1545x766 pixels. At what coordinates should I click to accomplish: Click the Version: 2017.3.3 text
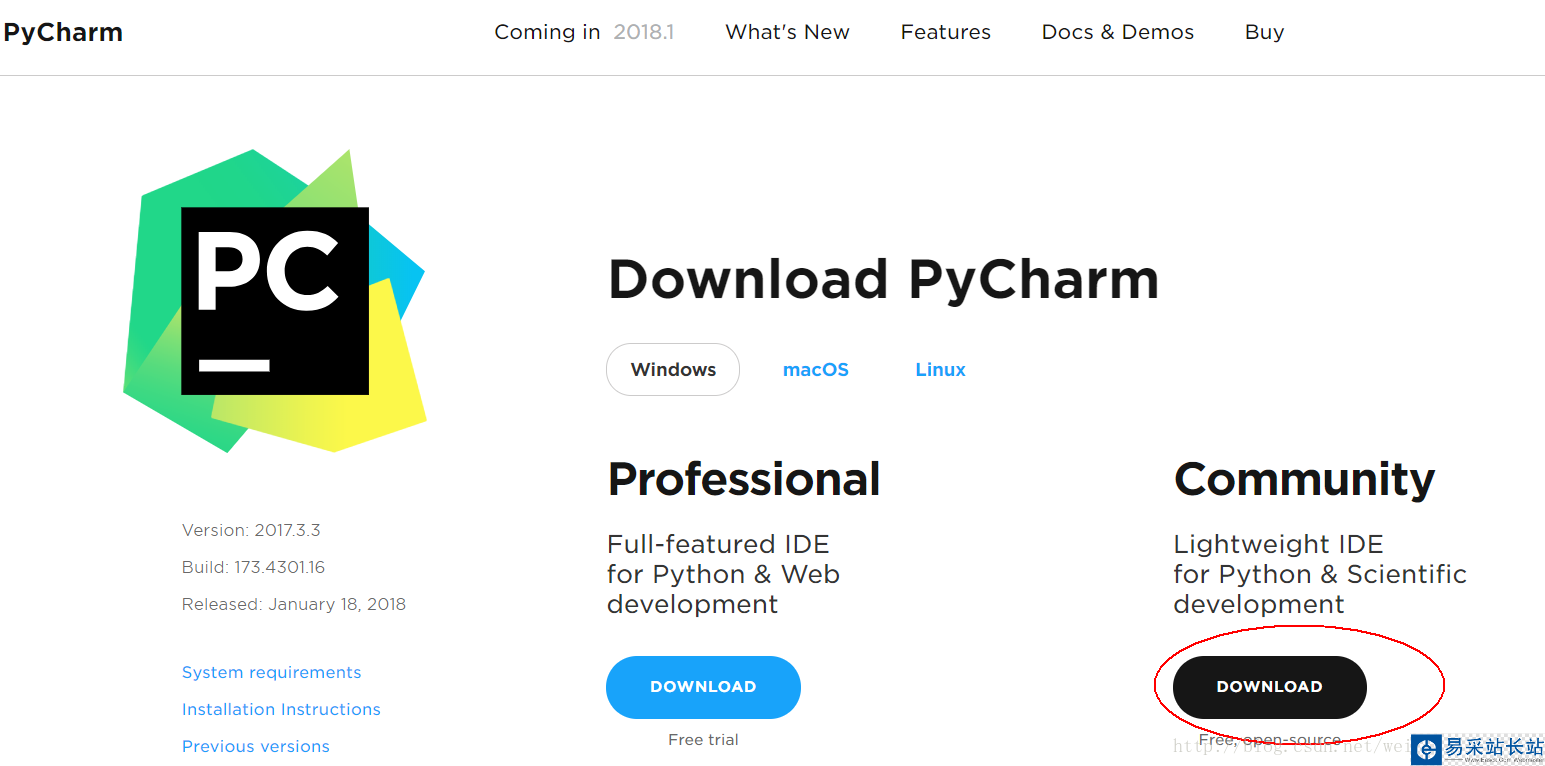point(251,530)
